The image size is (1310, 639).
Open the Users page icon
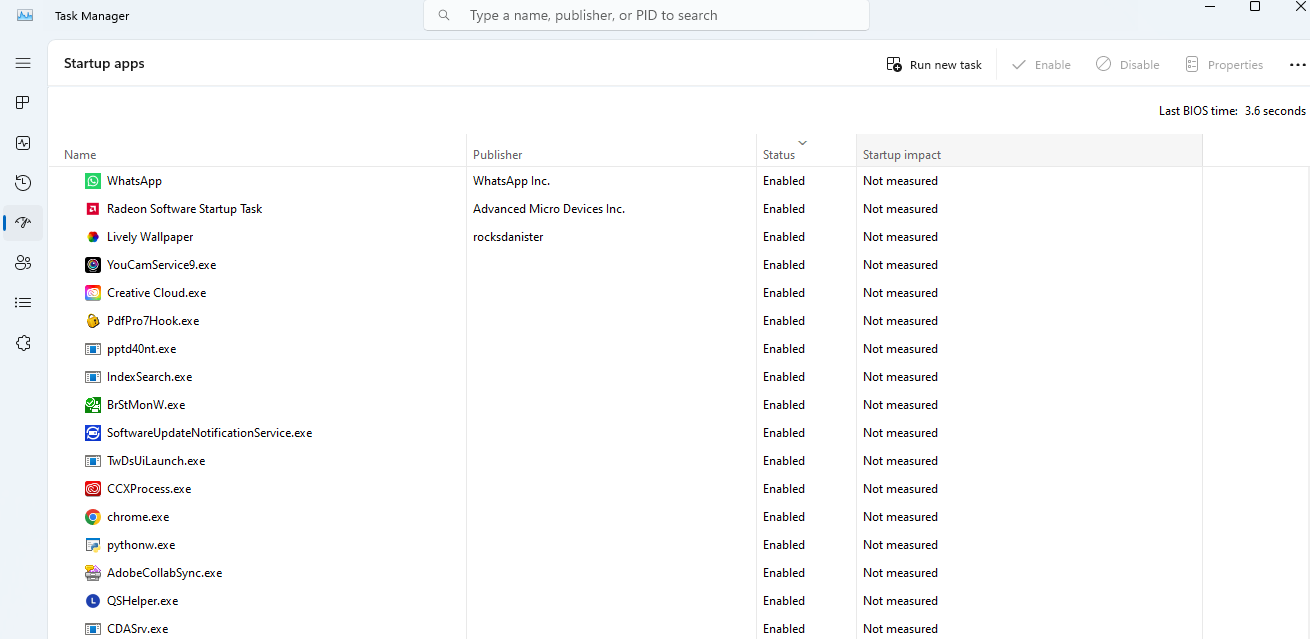tap(23, 263)
